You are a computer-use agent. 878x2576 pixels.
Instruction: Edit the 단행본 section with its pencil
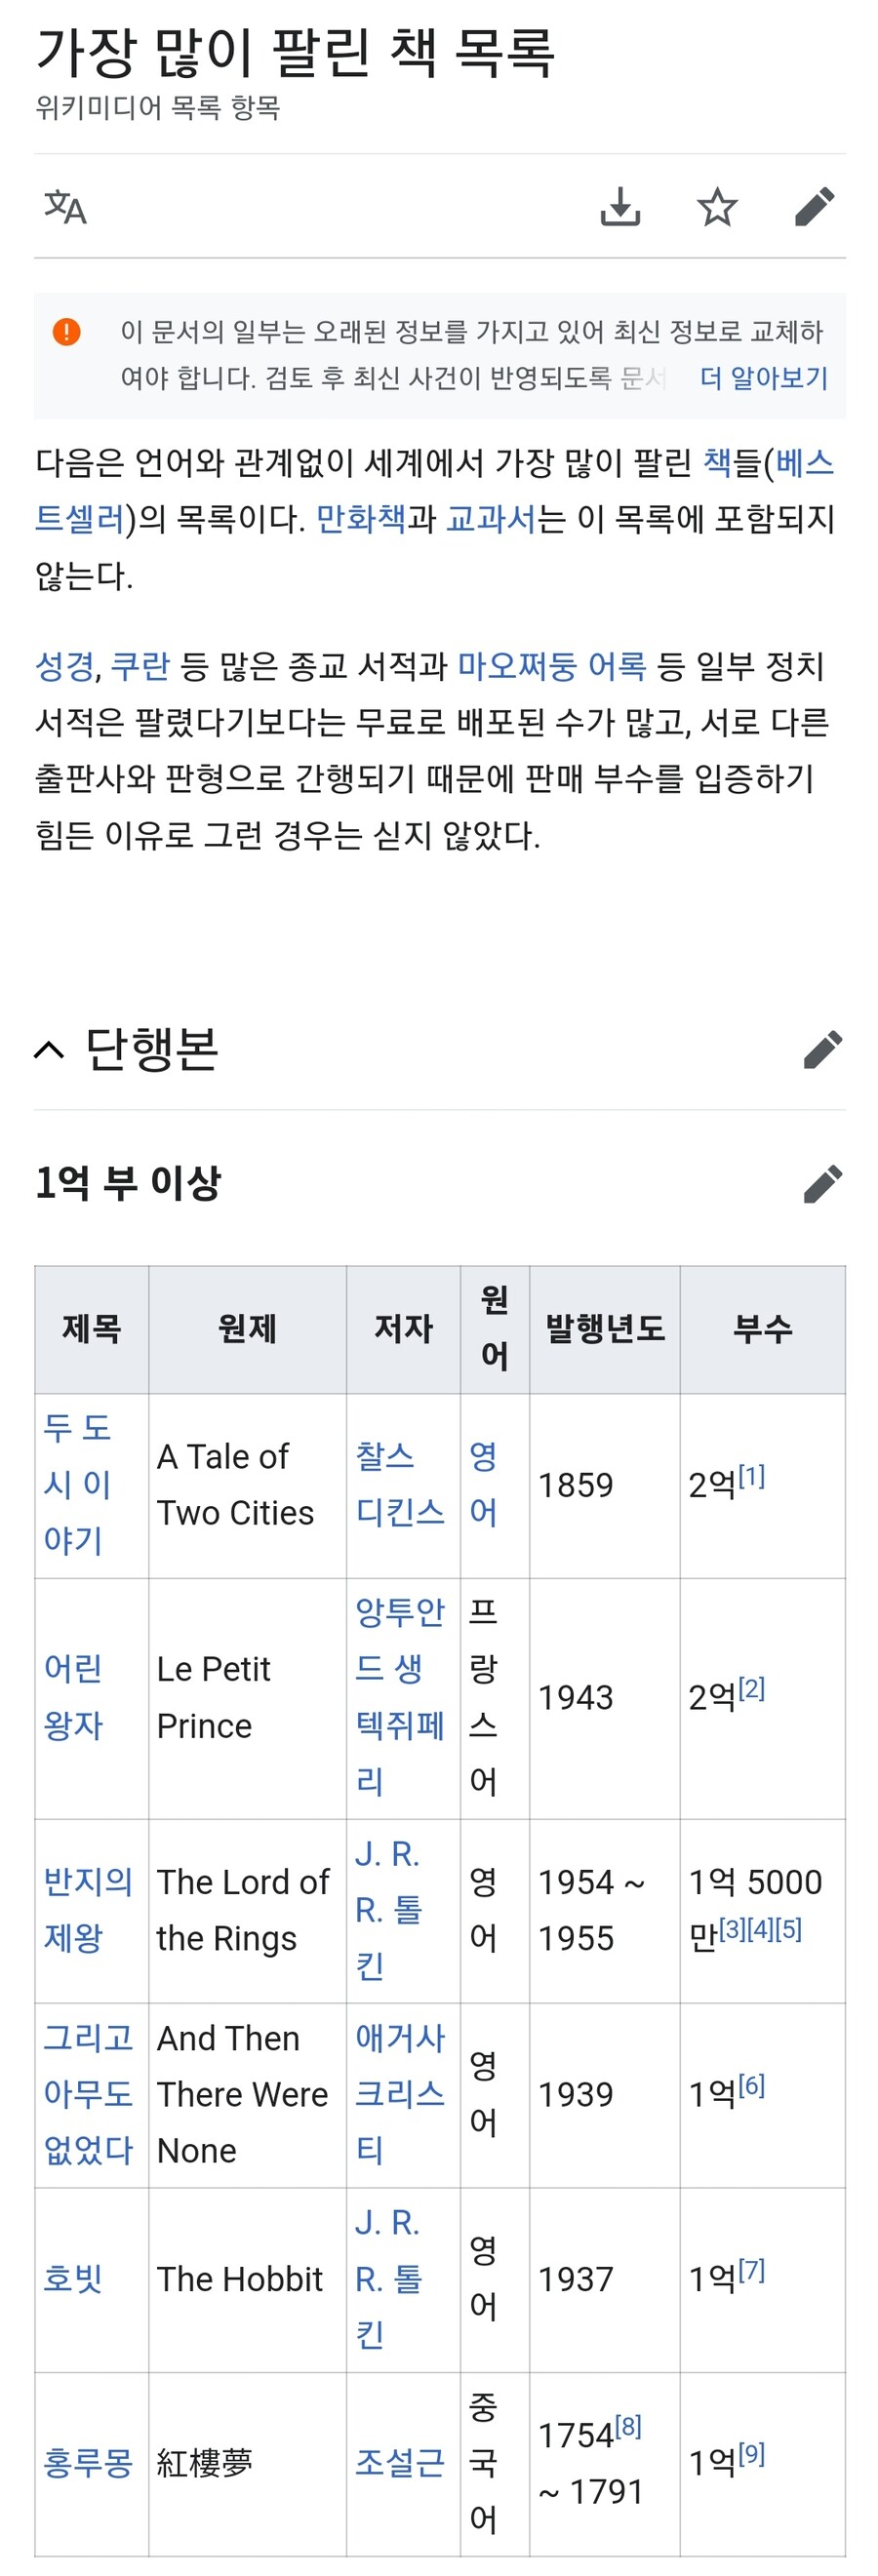click(822, 1049)
